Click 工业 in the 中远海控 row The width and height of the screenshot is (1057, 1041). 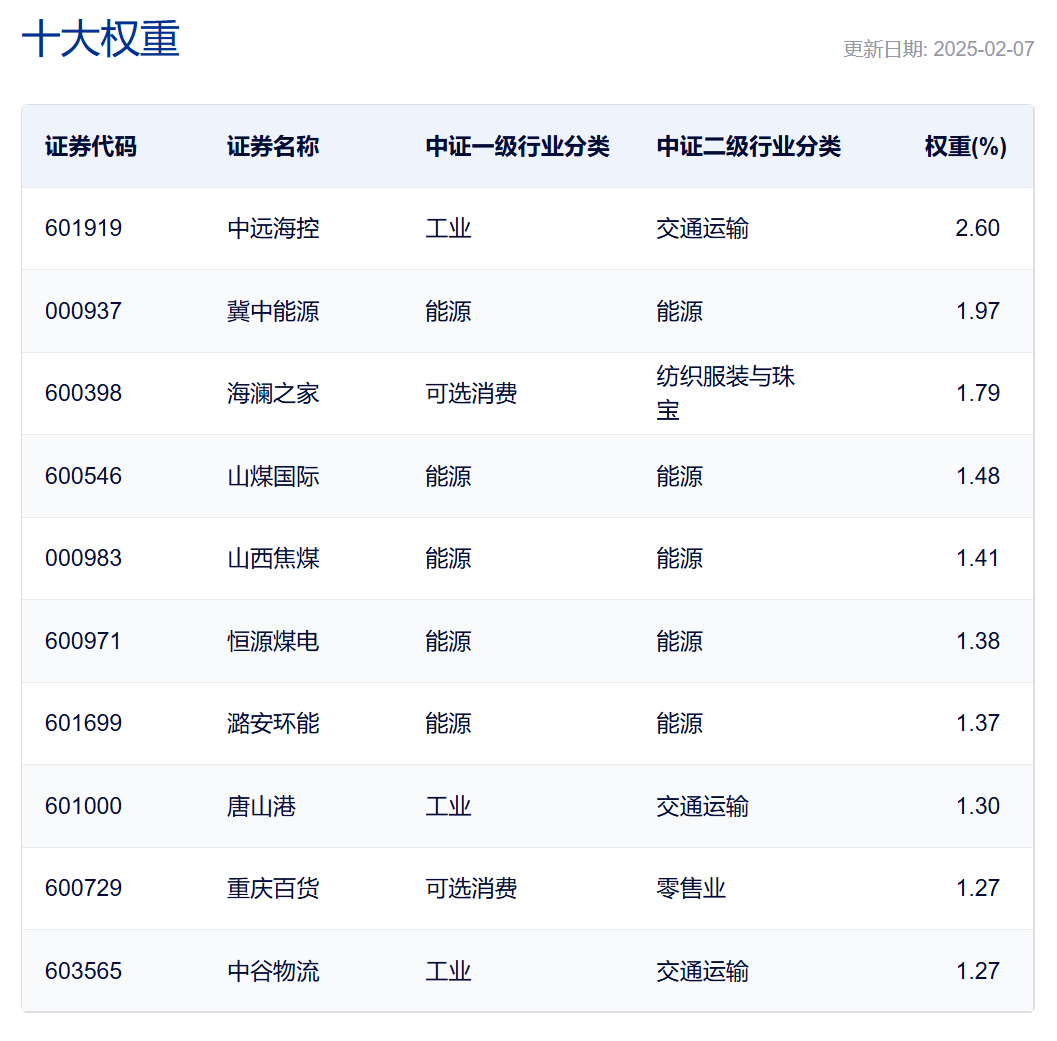[448, 229]
